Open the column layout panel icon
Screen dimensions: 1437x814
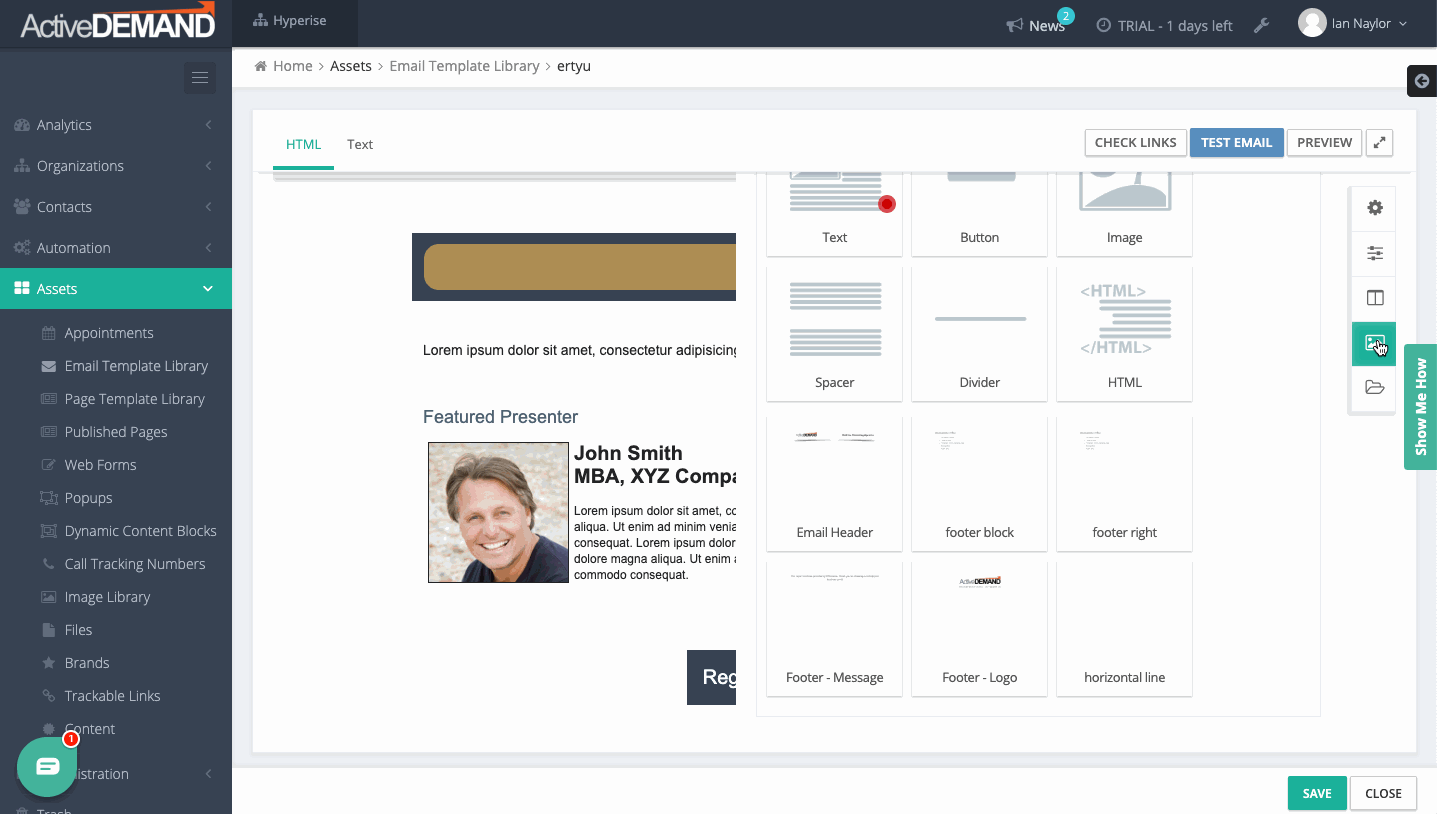pos(1375,298)
